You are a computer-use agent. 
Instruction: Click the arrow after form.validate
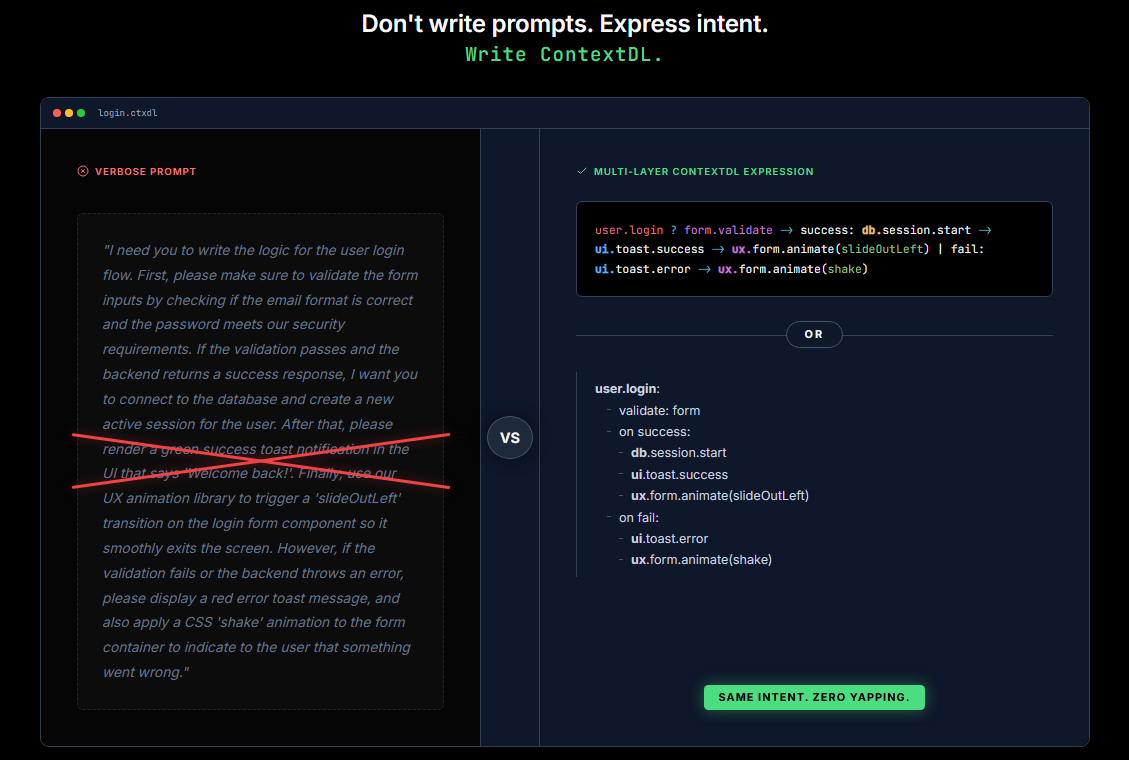[x=786, y=230]
